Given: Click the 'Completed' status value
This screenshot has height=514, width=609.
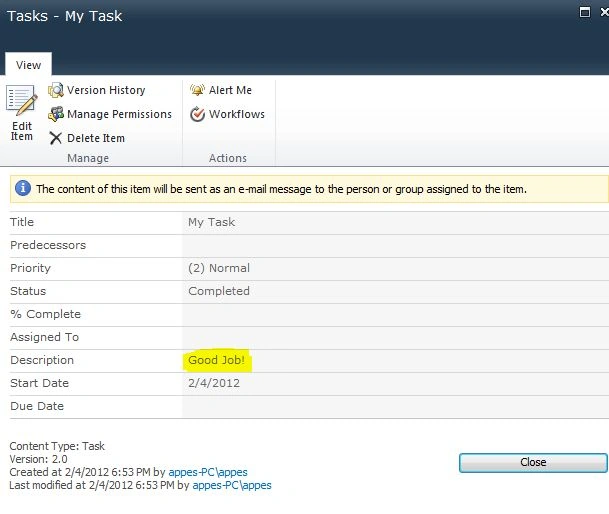Looking at the screenshot, I should 219,291.
